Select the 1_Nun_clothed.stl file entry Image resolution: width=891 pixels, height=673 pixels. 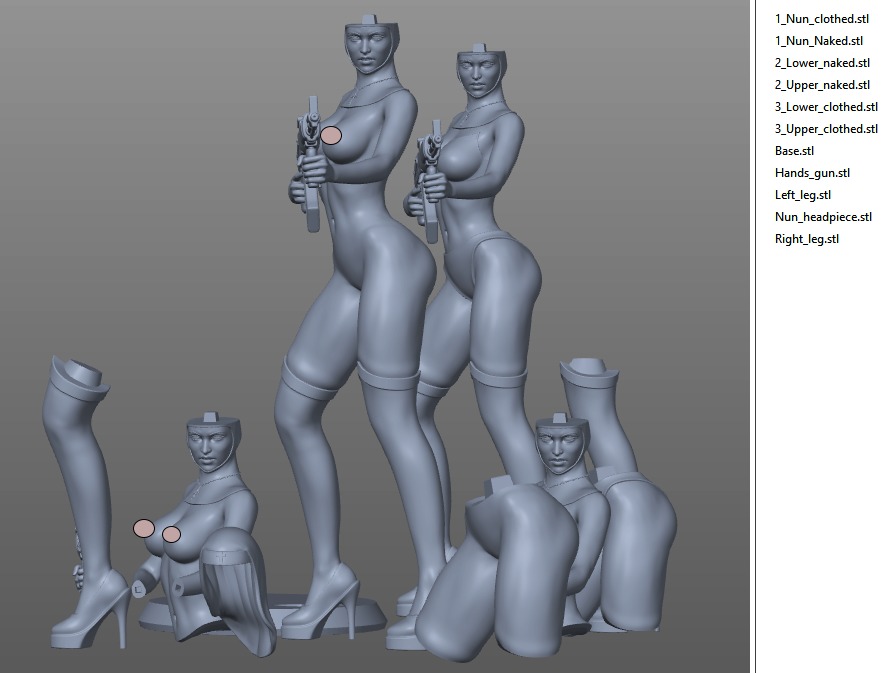pyautogui.click(x=822, y=19)
